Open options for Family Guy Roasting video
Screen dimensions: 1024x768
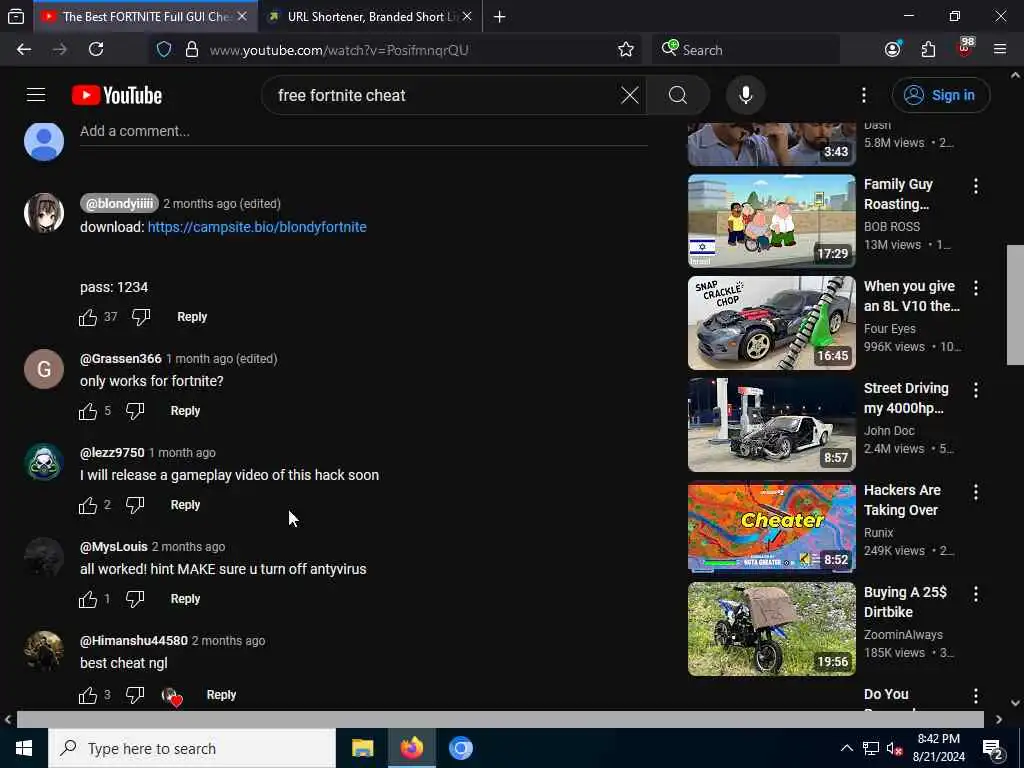pos(976,186)
